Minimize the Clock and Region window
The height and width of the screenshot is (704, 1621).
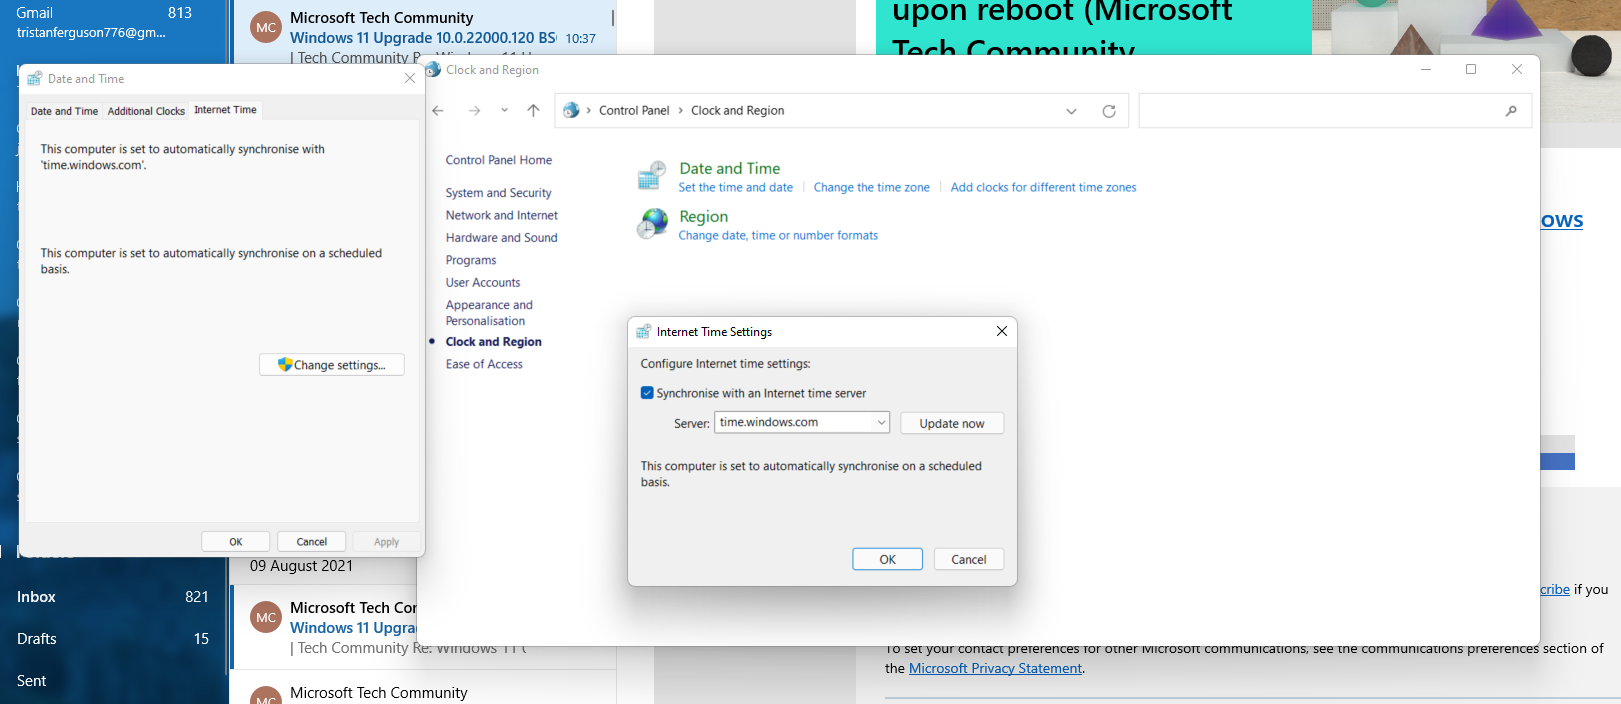coord(1426,69)
